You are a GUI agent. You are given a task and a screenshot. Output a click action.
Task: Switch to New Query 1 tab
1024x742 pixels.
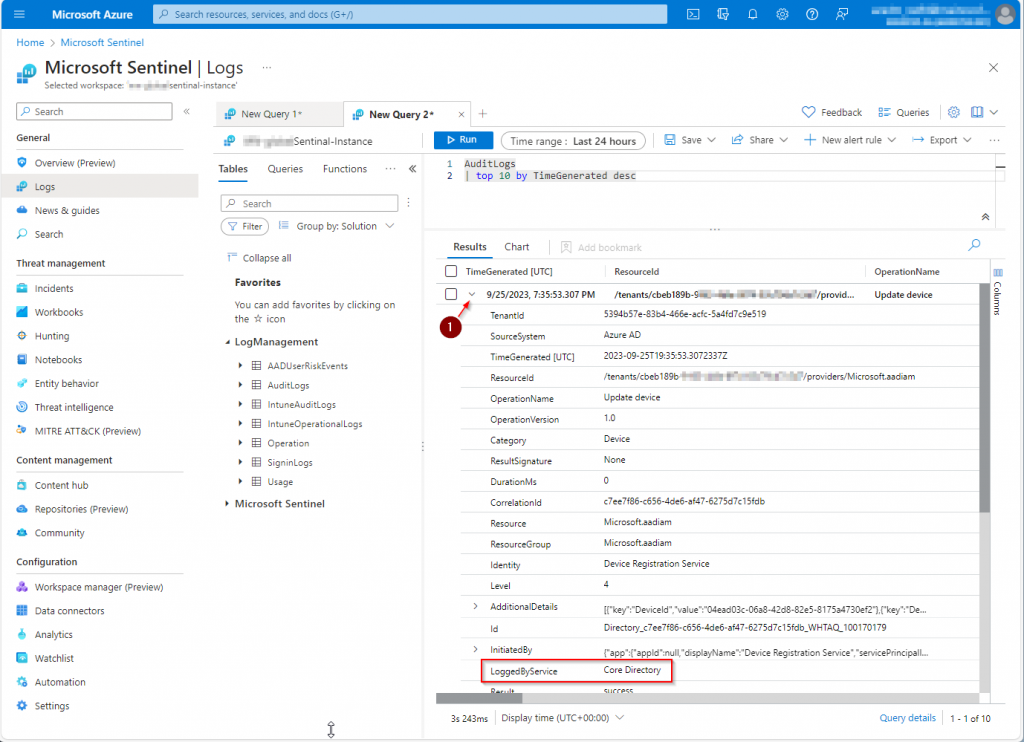pyautogui.click(x=271, y=114)
